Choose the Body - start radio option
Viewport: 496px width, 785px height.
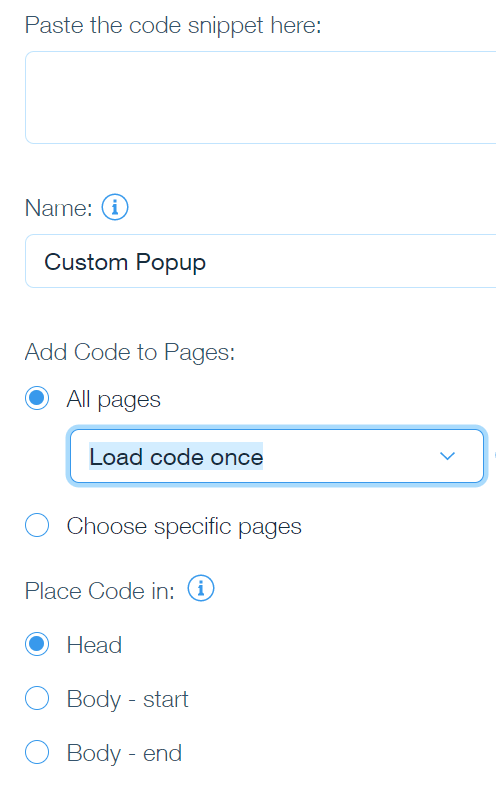[x=37, y=698]
